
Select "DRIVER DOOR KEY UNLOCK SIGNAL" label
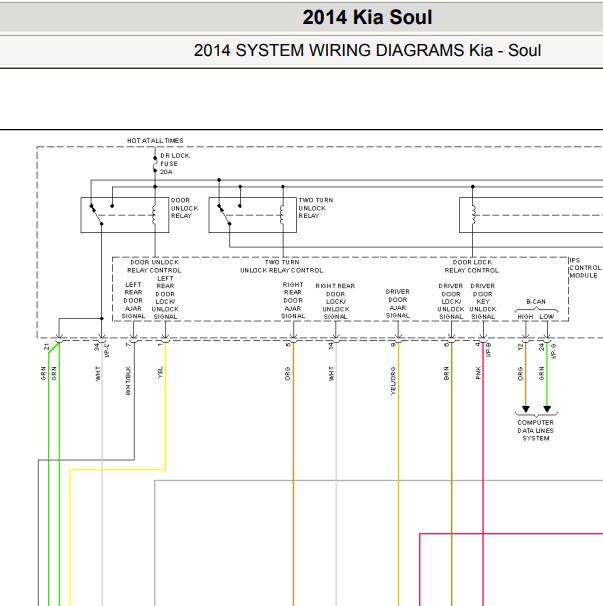point(483,301)
